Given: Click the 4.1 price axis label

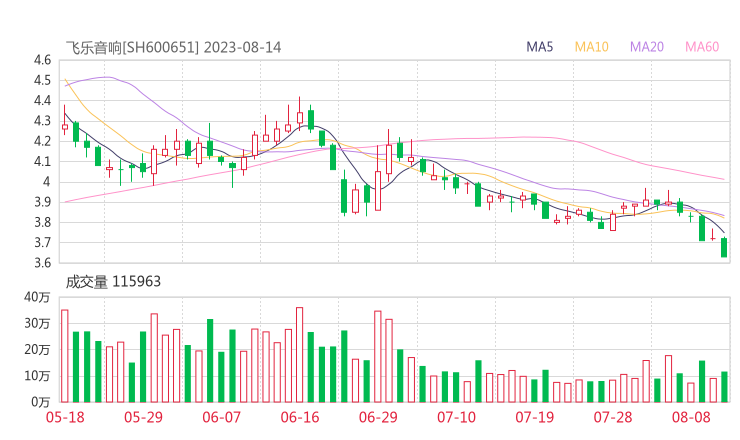Looking at the screenshot, I should 42,161.
